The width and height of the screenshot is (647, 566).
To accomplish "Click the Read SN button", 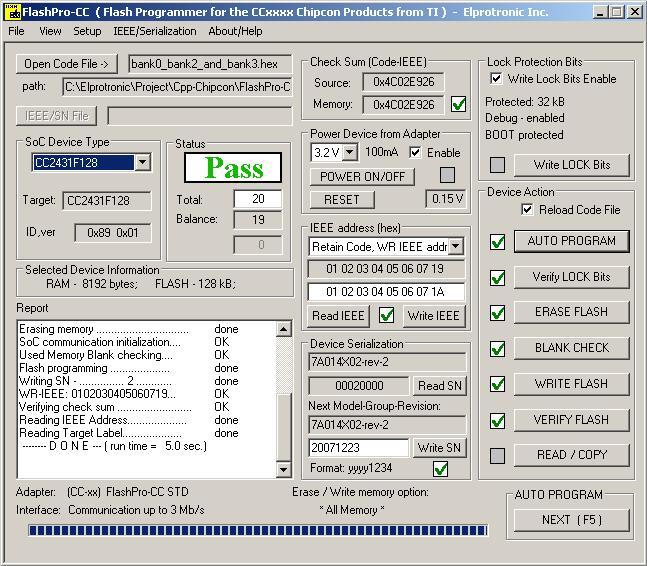I will coord(440,386).
